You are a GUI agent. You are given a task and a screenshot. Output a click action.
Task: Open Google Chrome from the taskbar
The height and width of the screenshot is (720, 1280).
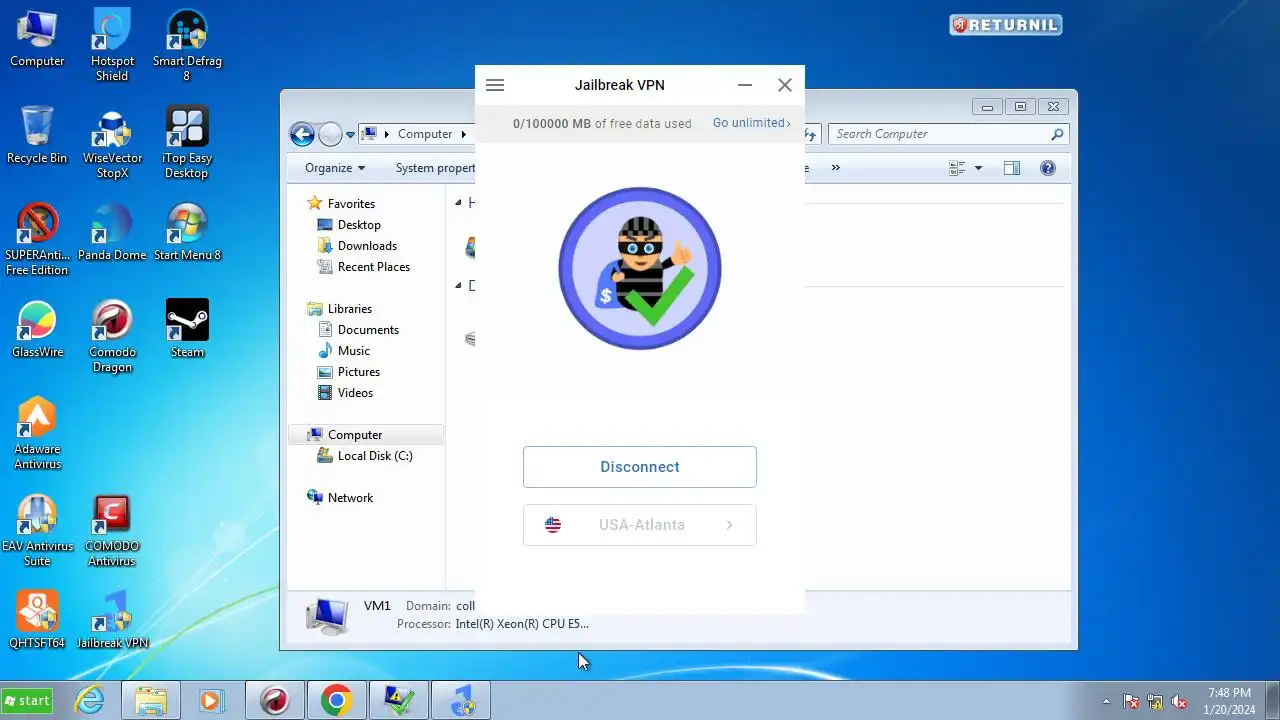336,701
